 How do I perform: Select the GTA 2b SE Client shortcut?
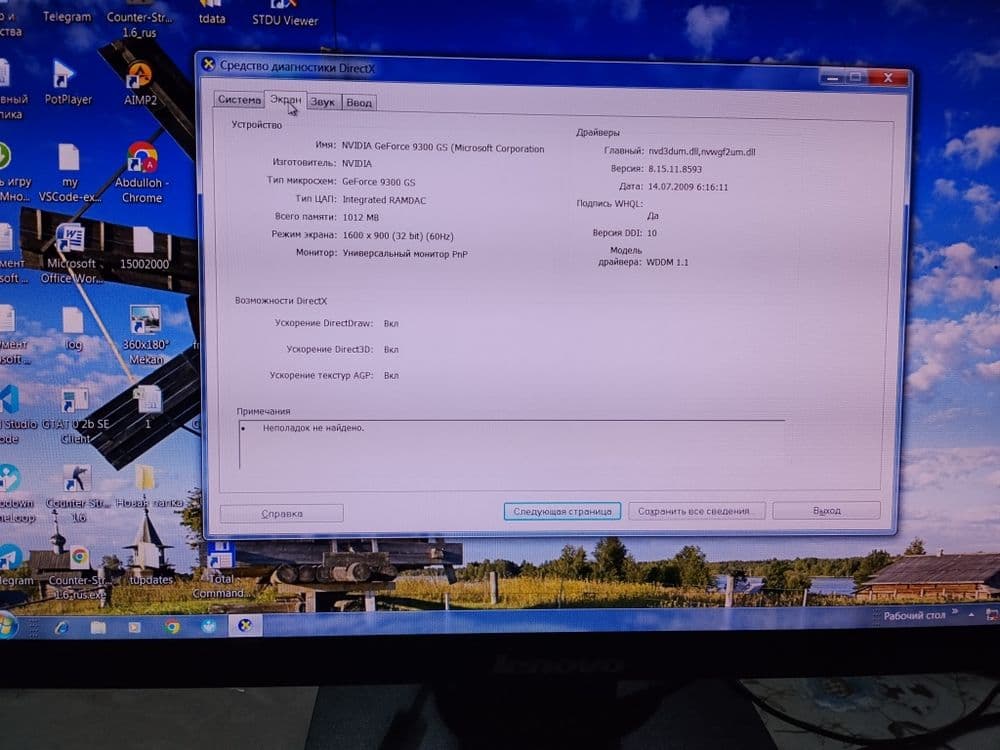75,415
